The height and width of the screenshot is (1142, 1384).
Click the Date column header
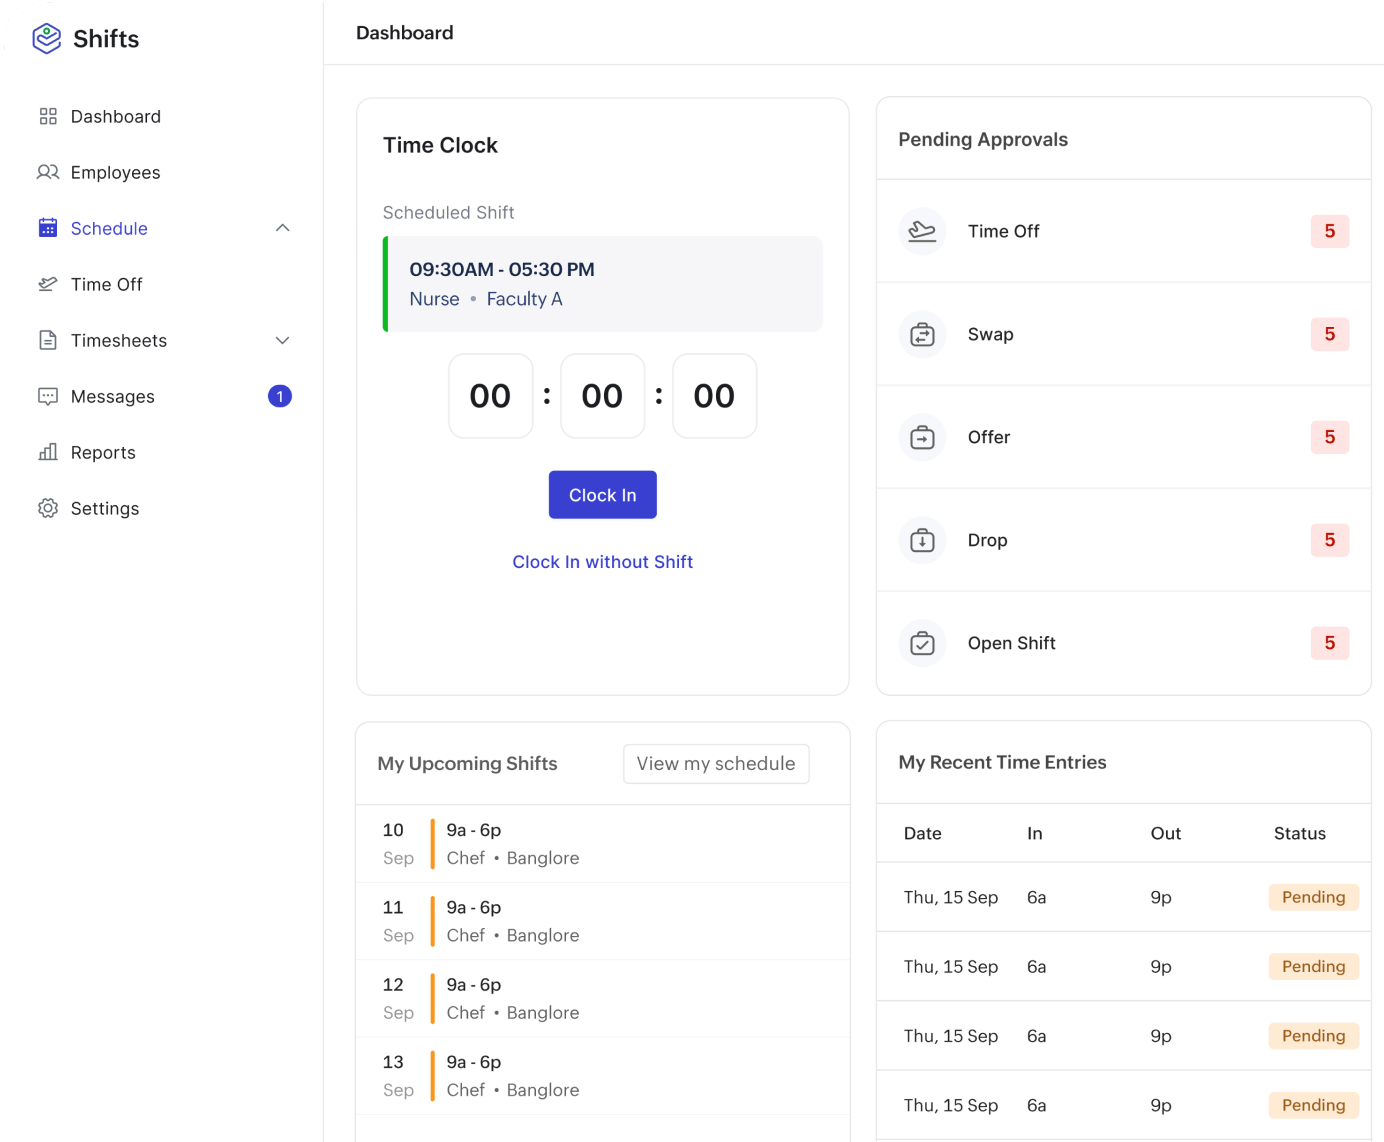pos(923,833)
